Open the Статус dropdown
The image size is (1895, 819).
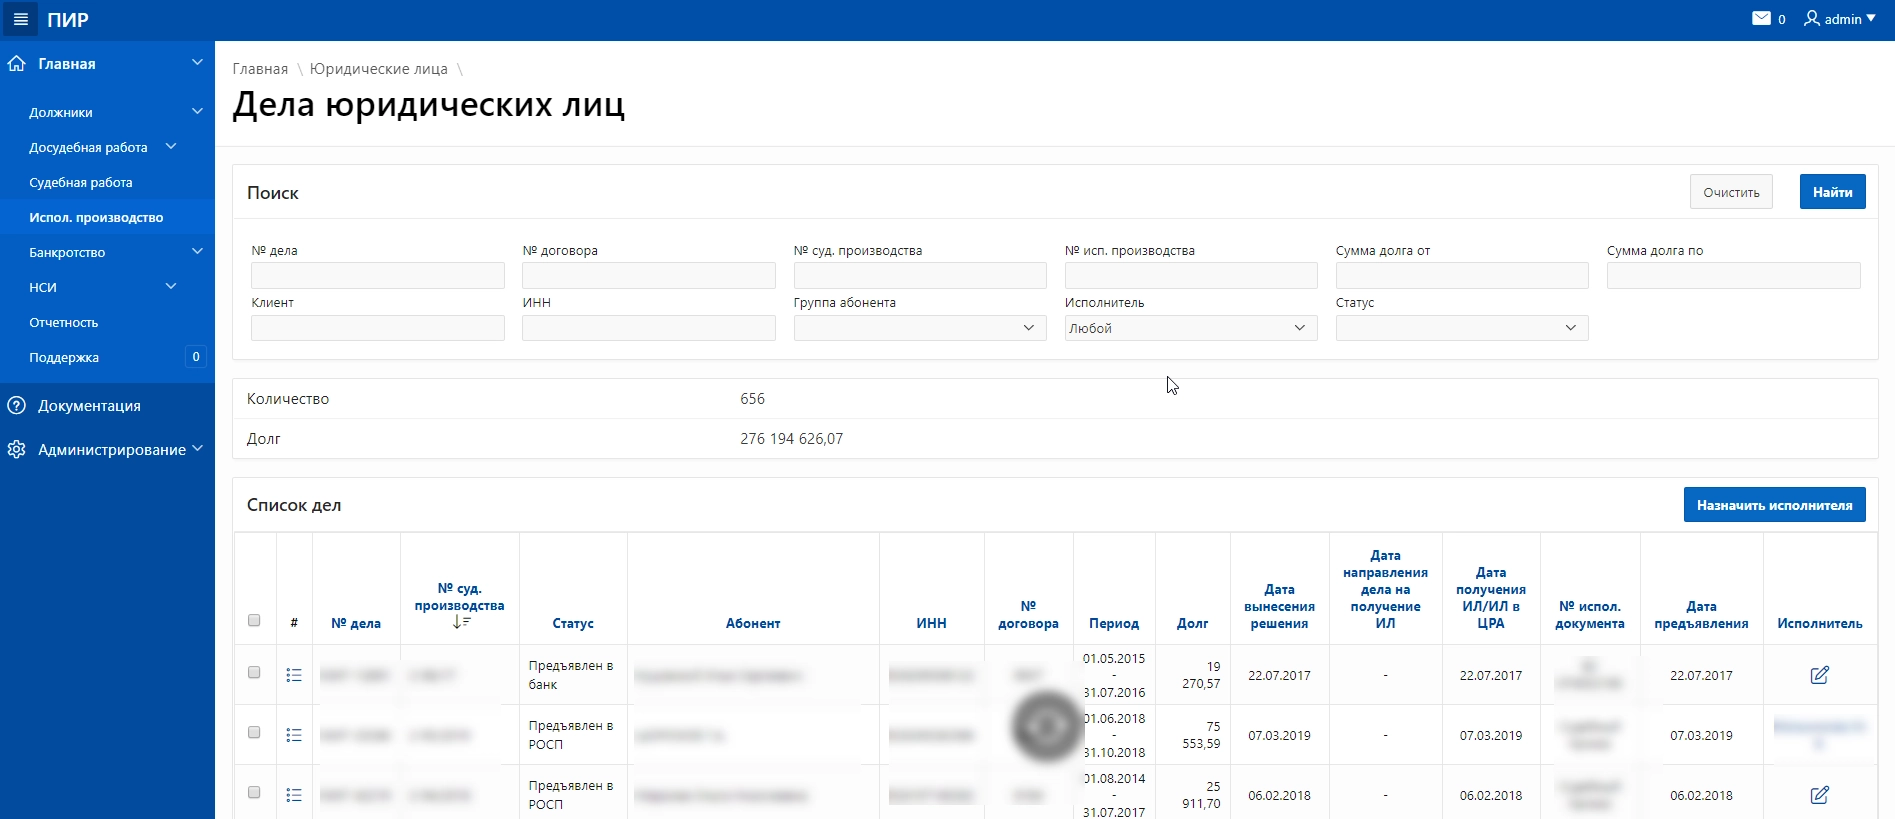click(1462, 328)
